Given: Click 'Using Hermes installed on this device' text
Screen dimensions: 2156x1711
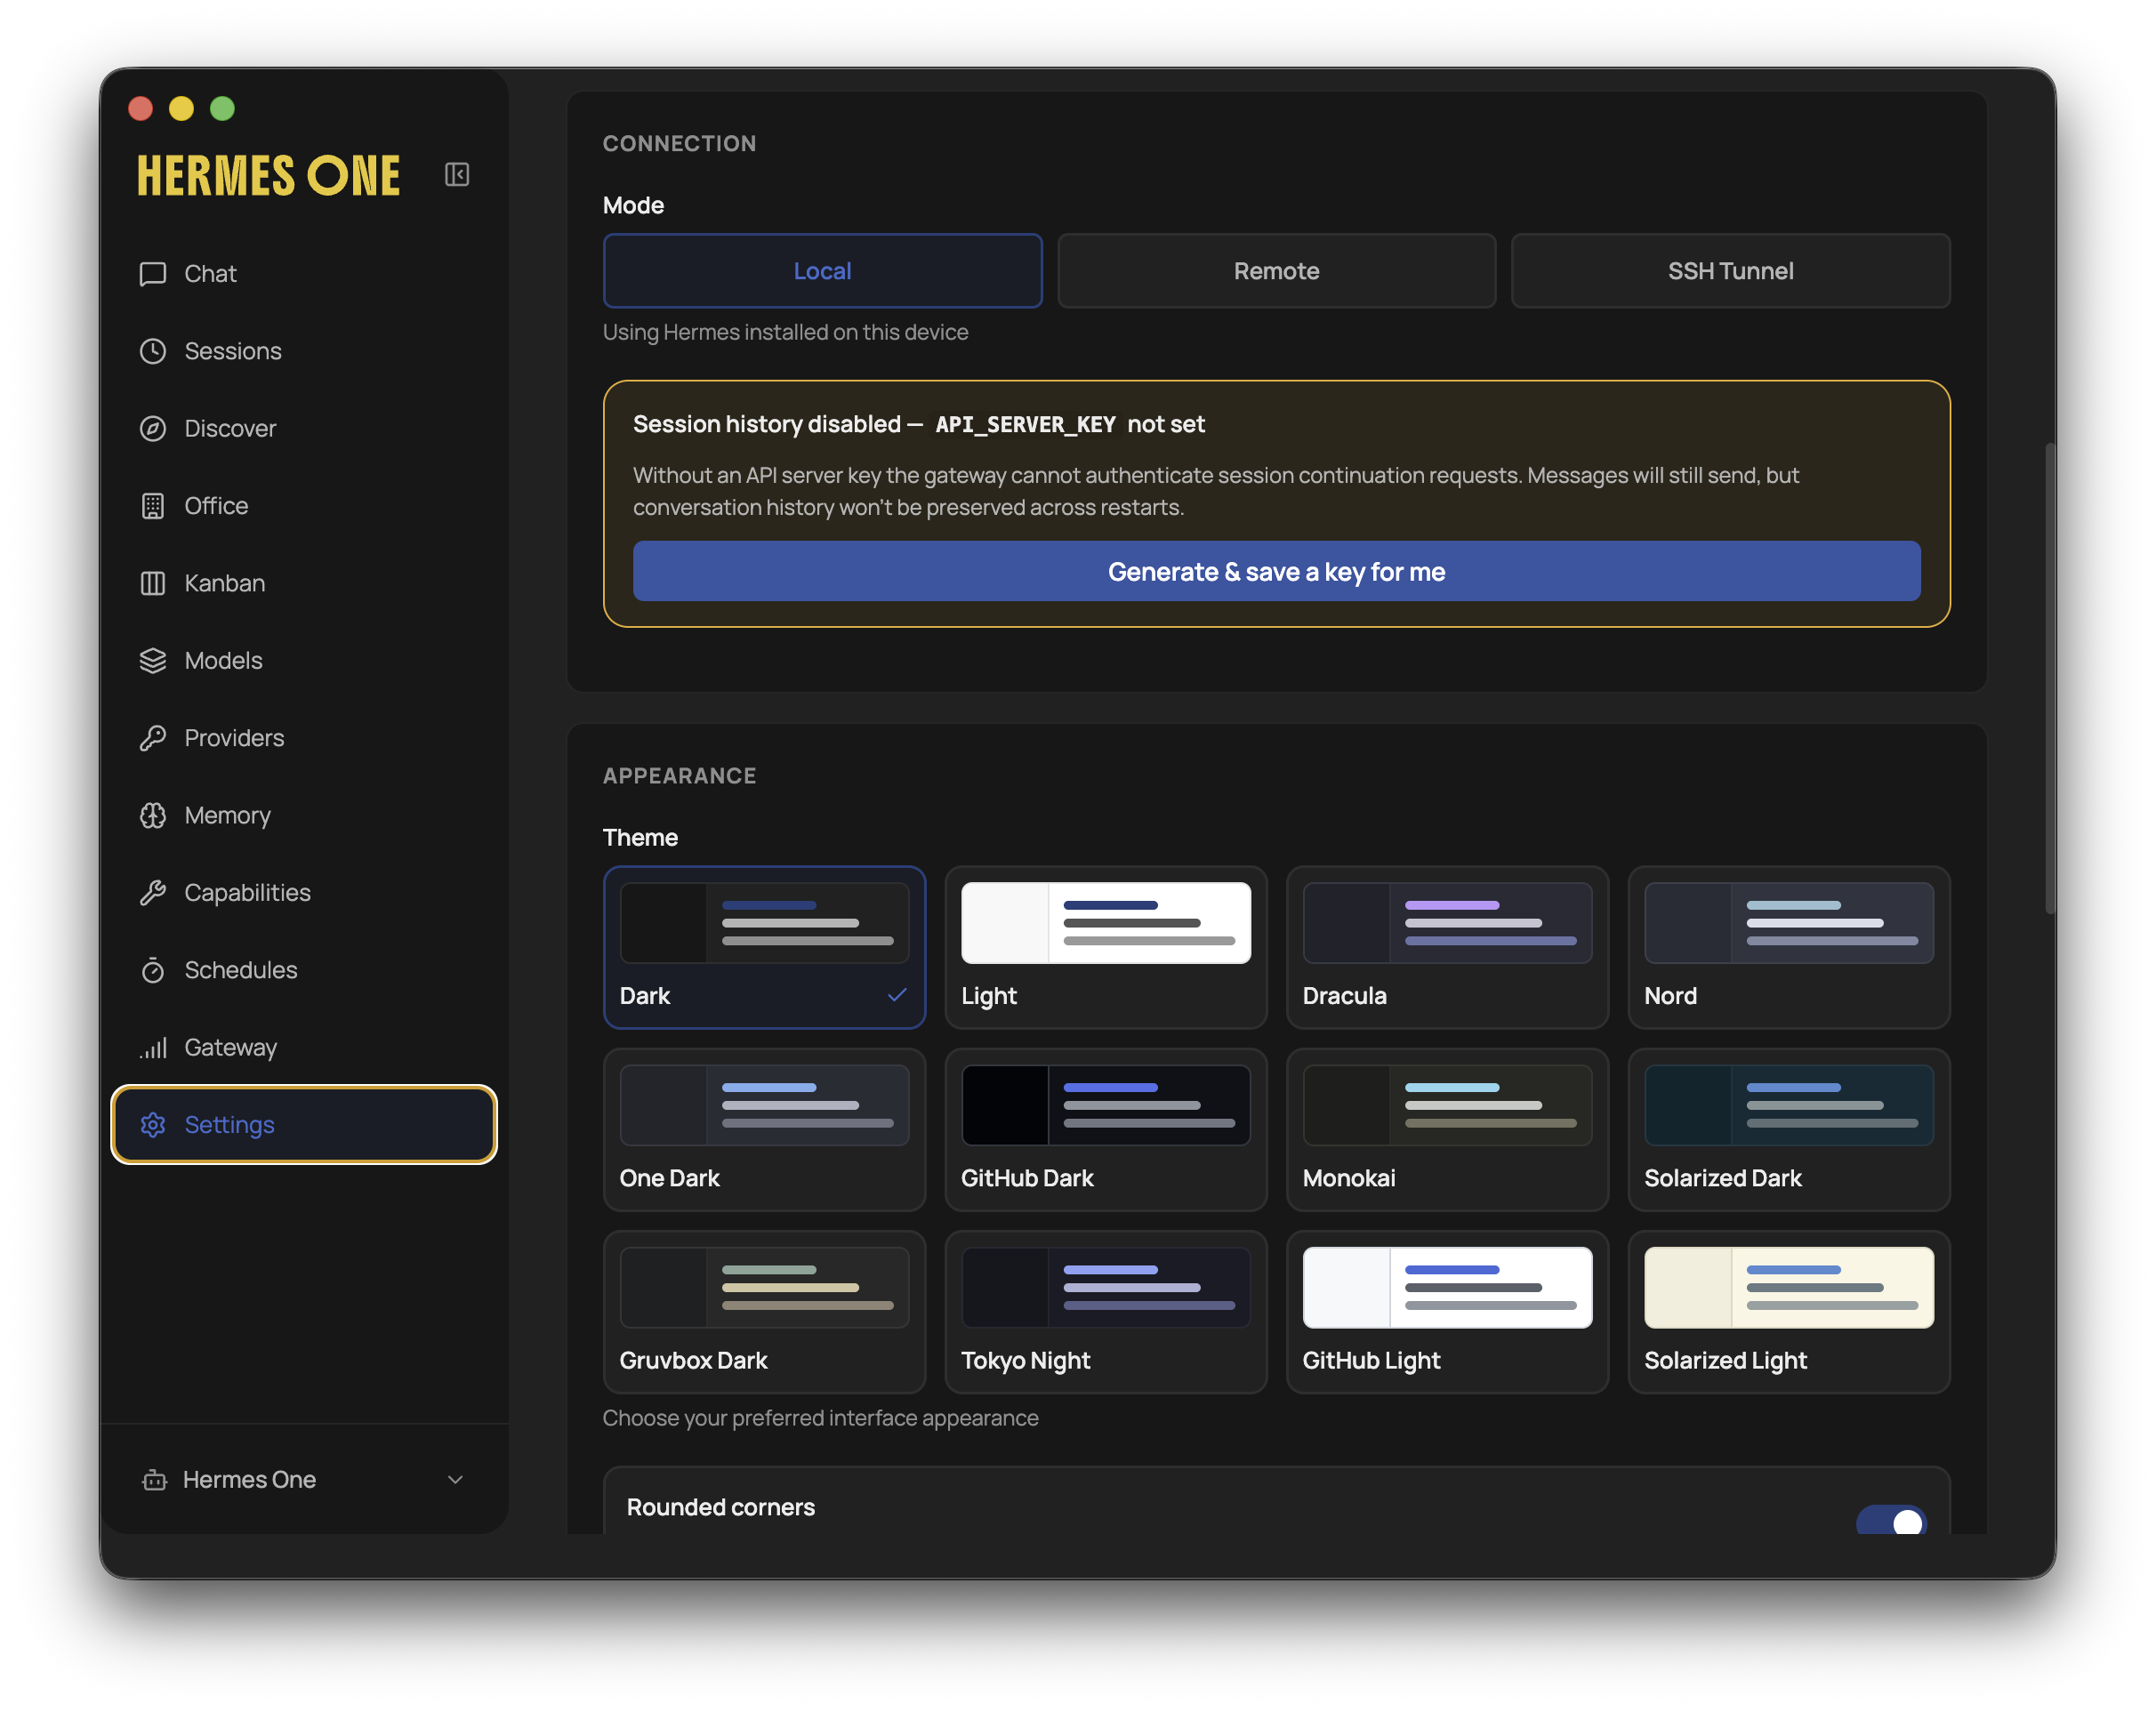Looking at the screenshot, I should (785, 332).
